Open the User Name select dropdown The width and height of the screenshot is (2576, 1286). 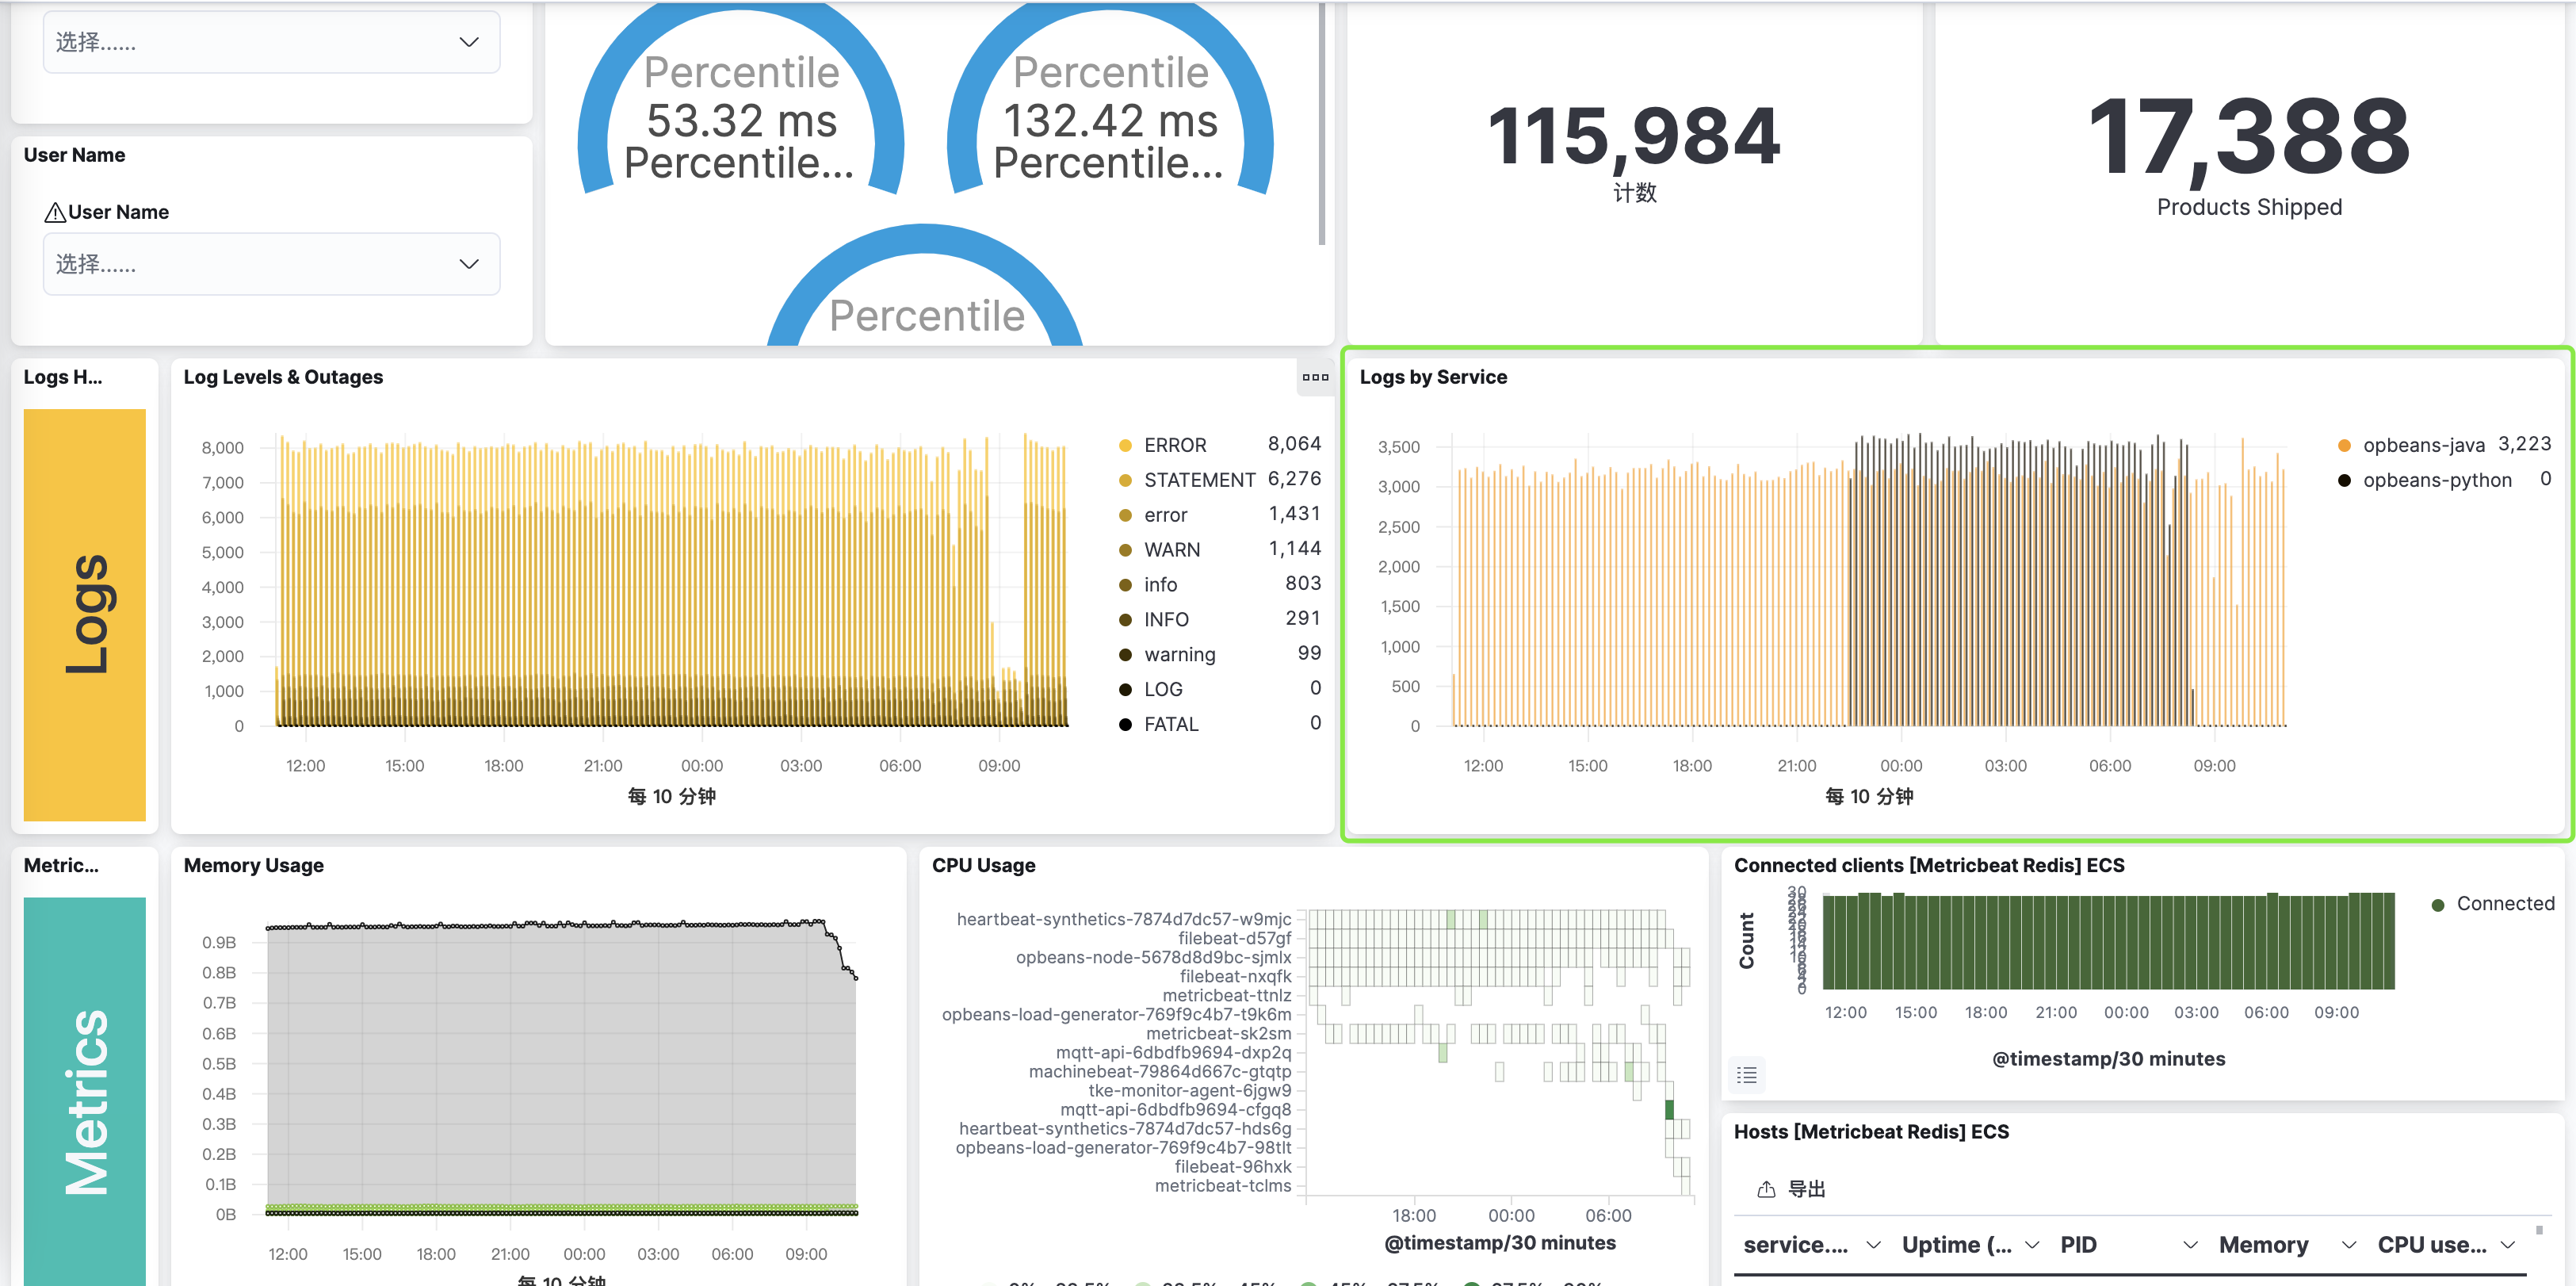click(271, 264)
